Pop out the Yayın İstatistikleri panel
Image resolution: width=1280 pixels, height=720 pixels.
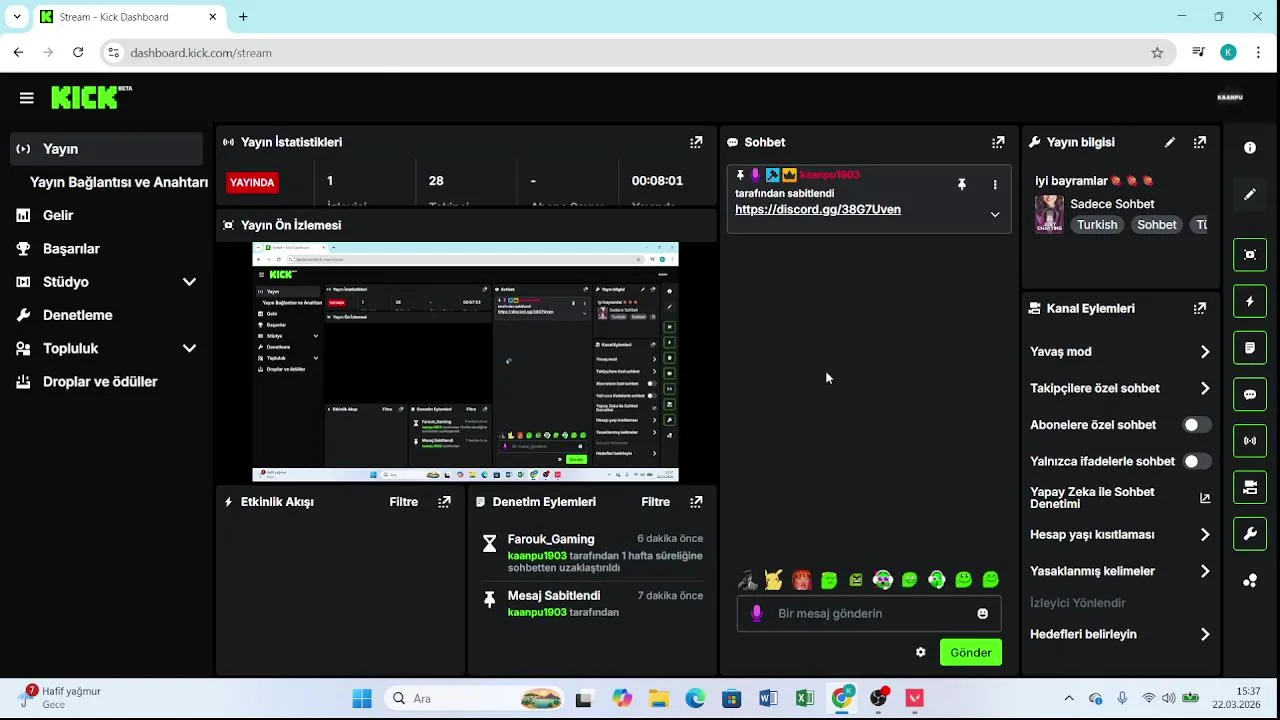[x=696, y=142]
